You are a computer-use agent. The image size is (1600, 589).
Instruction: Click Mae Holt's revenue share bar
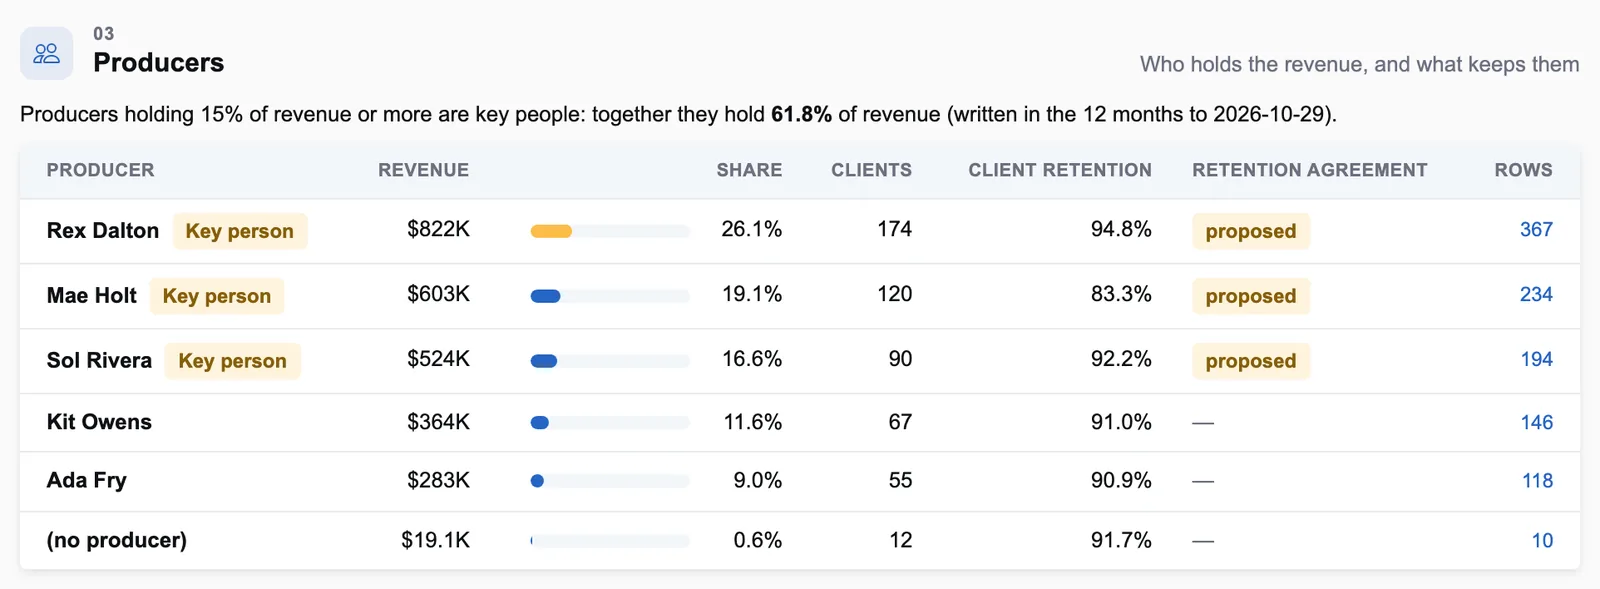[x=610, y=296]
